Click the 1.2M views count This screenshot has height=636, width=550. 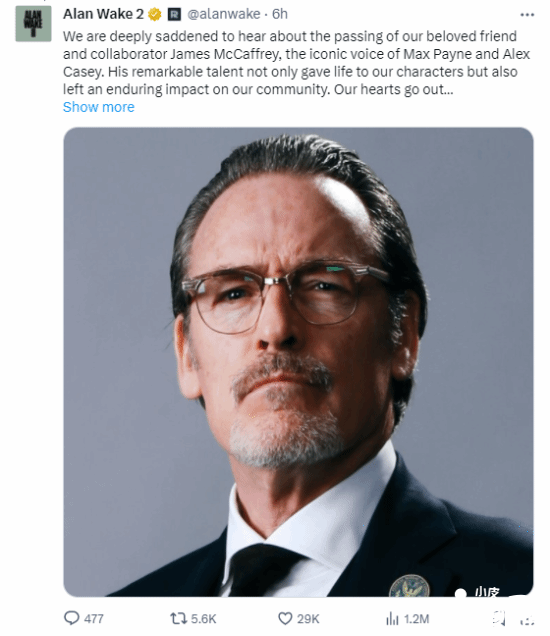tap(417, 619)
